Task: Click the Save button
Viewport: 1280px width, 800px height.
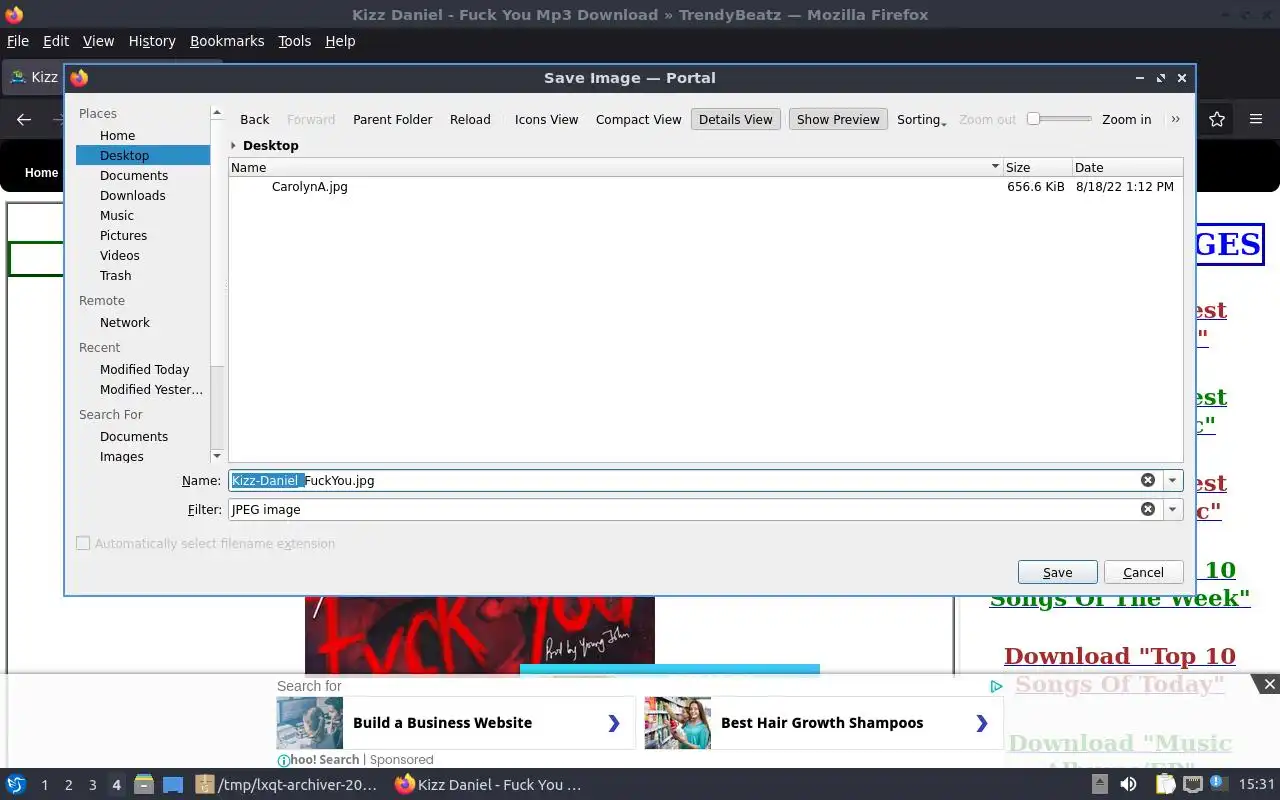Action: tap(1058, 572)
